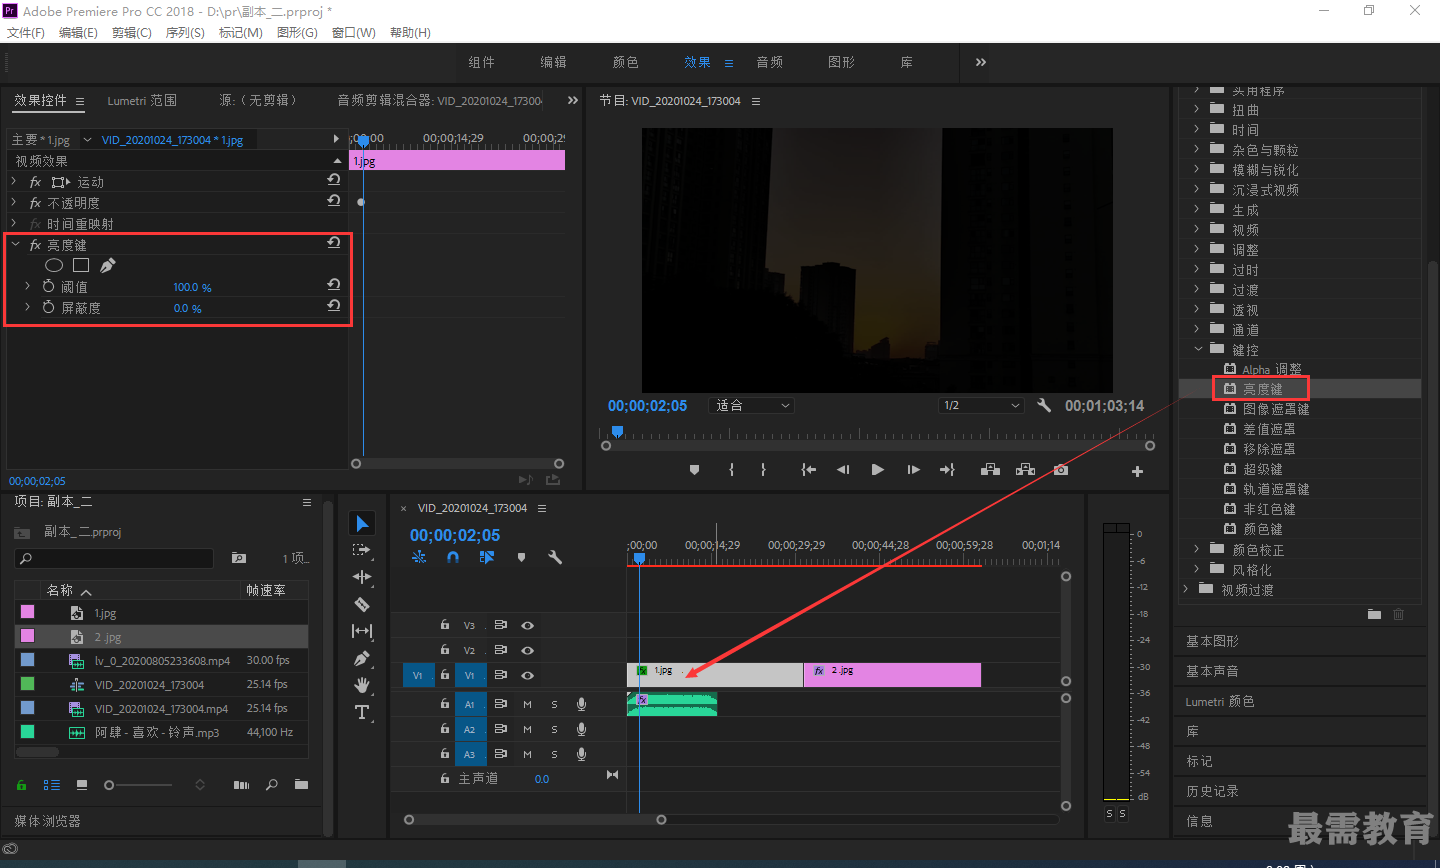Expand the 视频过渡 folder
This screenshot has width=1440, height=868.
tap(1185, 589)
